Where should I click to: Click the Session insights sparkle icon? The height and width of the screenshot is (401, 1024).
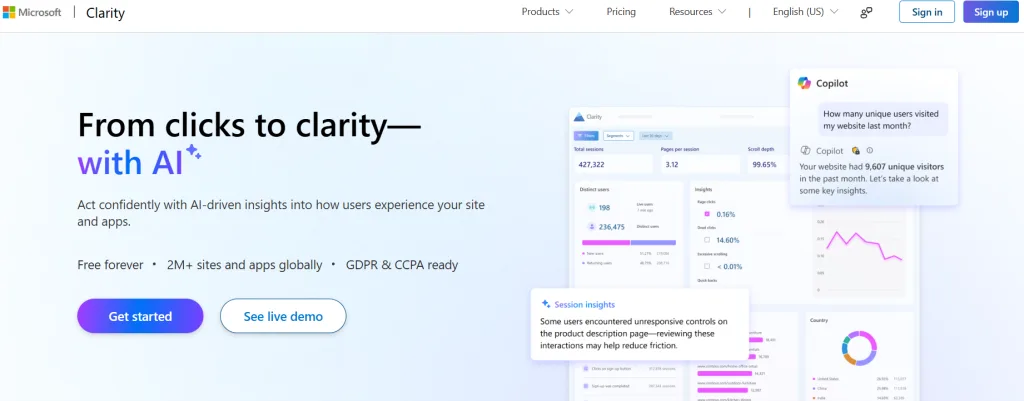(546, 304)
